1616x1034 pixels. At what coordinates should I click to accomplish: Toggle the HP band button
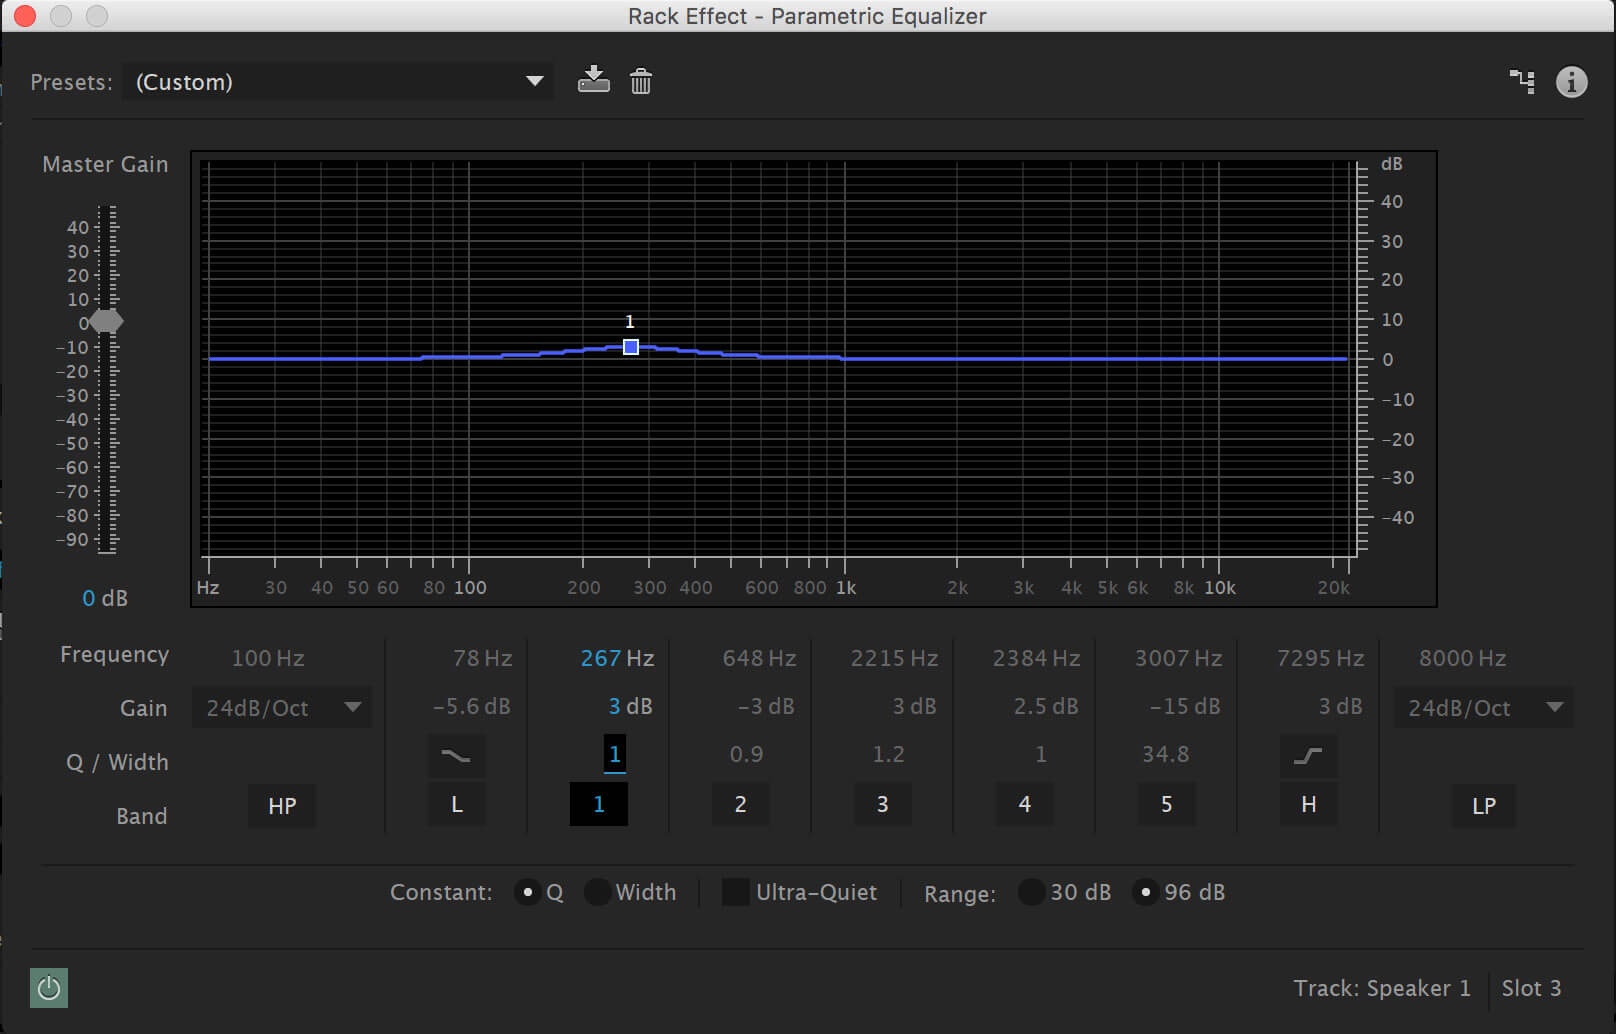point(282,805)
